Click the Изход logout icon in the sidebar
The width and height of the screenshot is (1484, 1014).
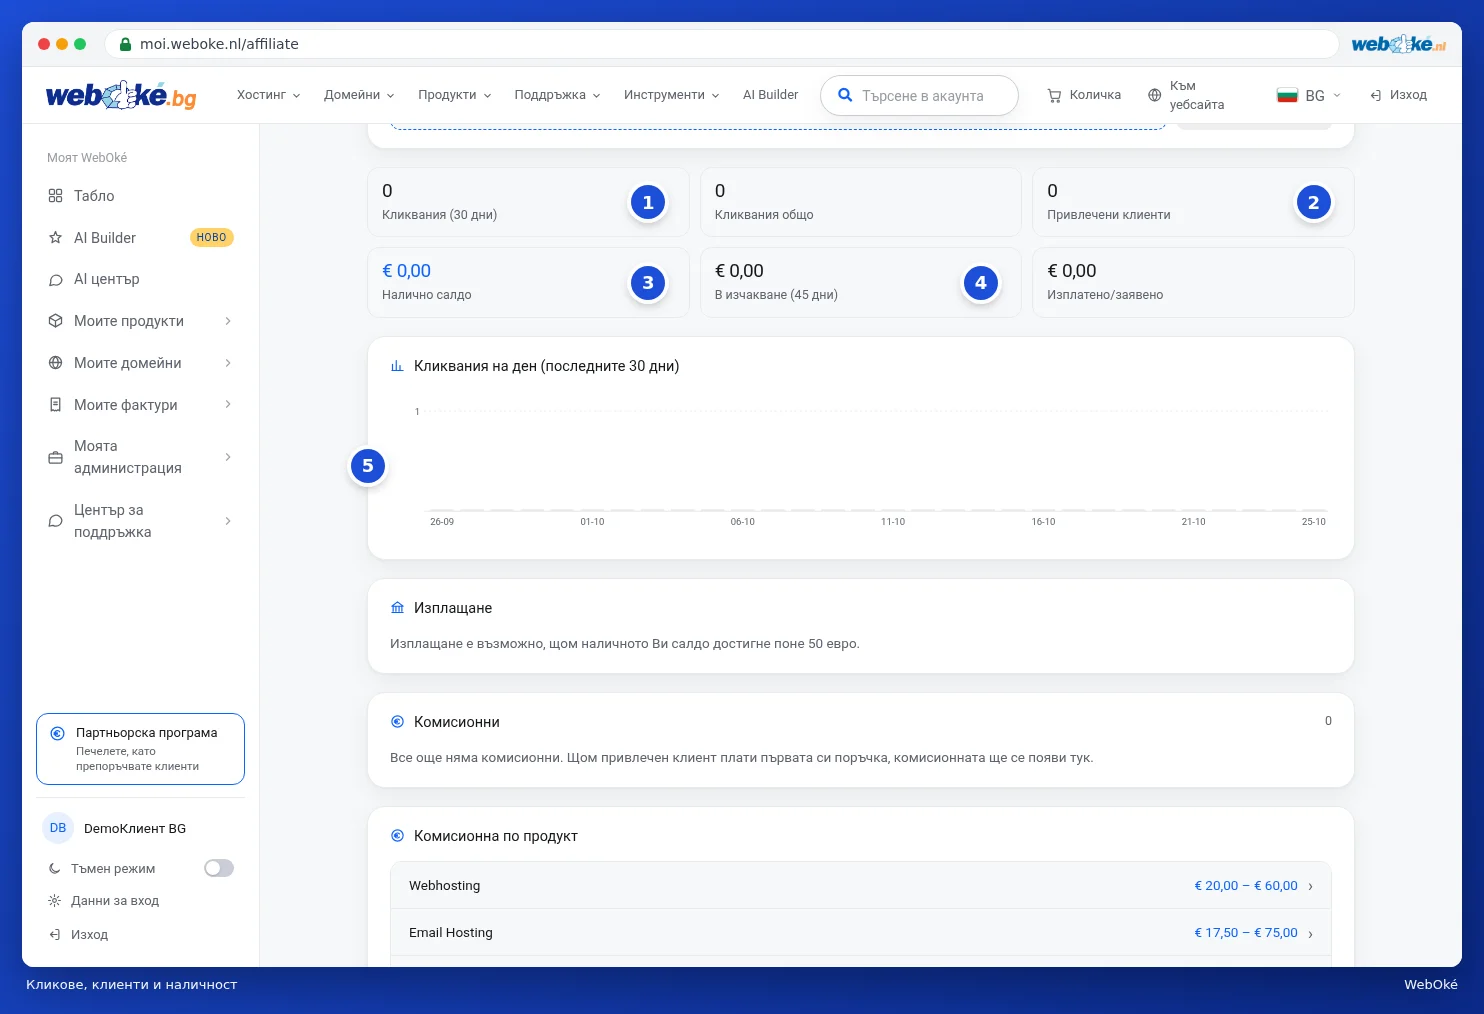54,935
